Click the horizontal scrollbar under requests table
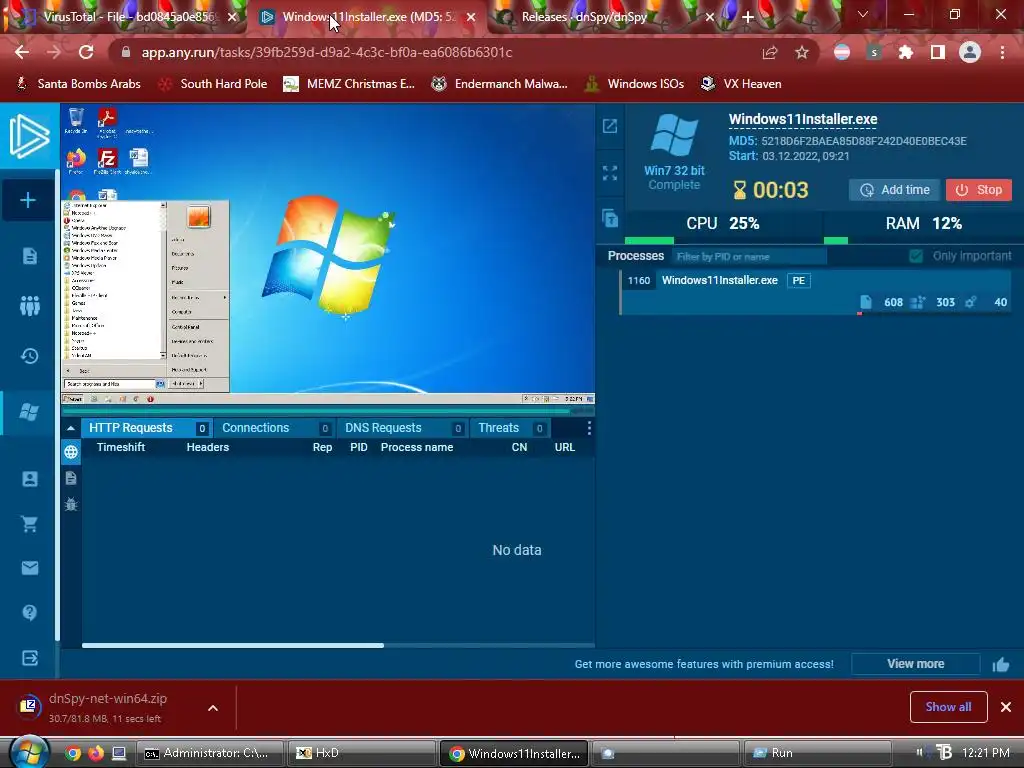The image size is (1024, 768). [232, 645]
